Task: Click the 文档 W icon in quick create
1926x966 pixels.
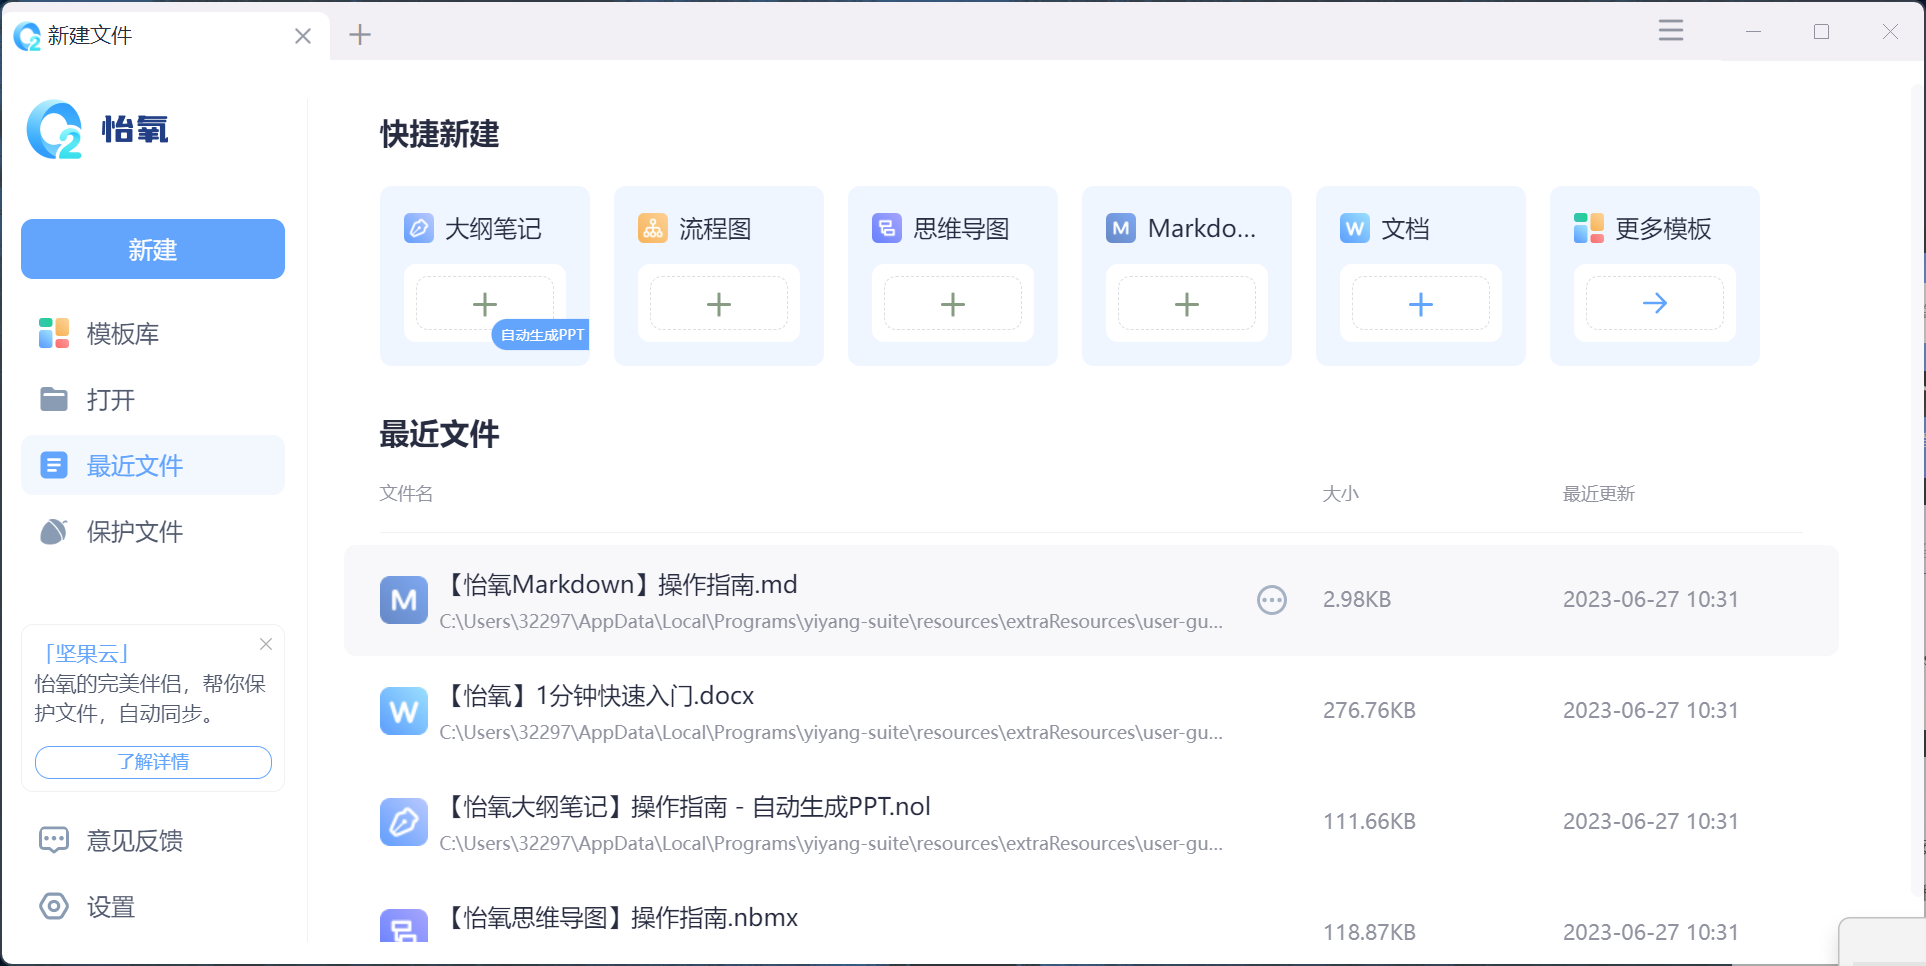Action: coord(1355,228)
